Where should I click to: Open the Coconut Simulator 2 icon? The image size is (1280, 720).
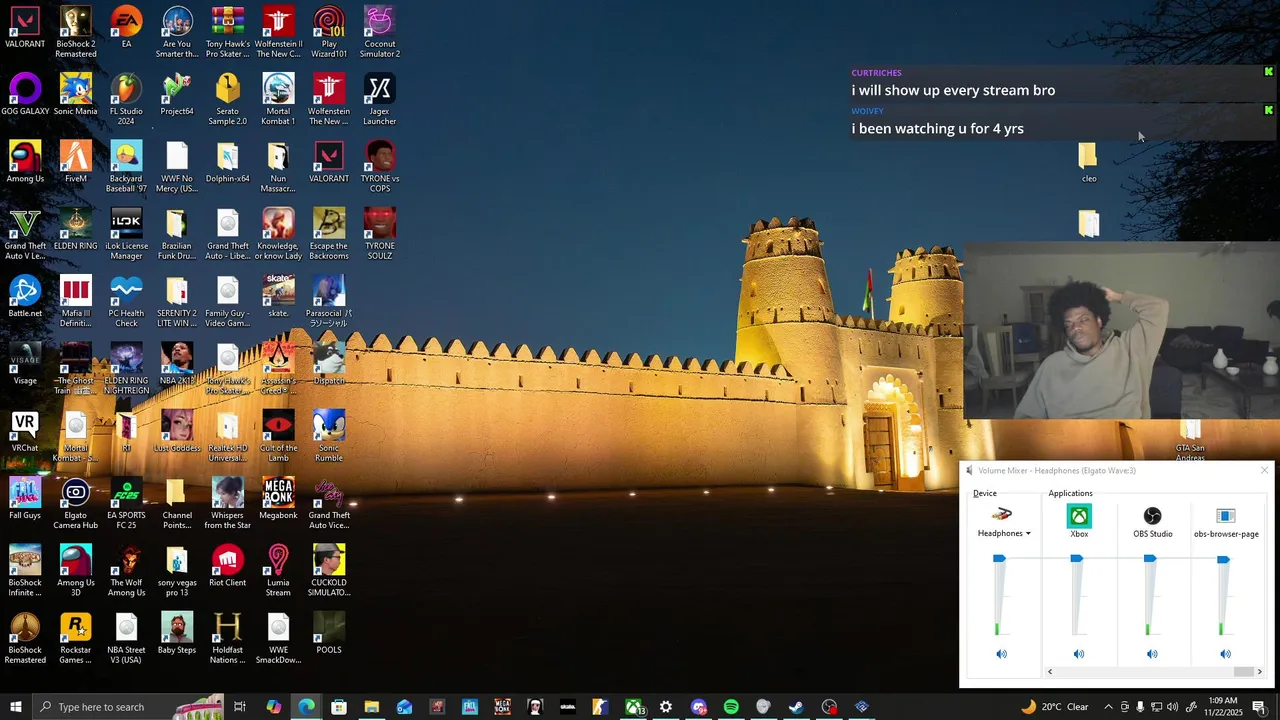point(379,32)
